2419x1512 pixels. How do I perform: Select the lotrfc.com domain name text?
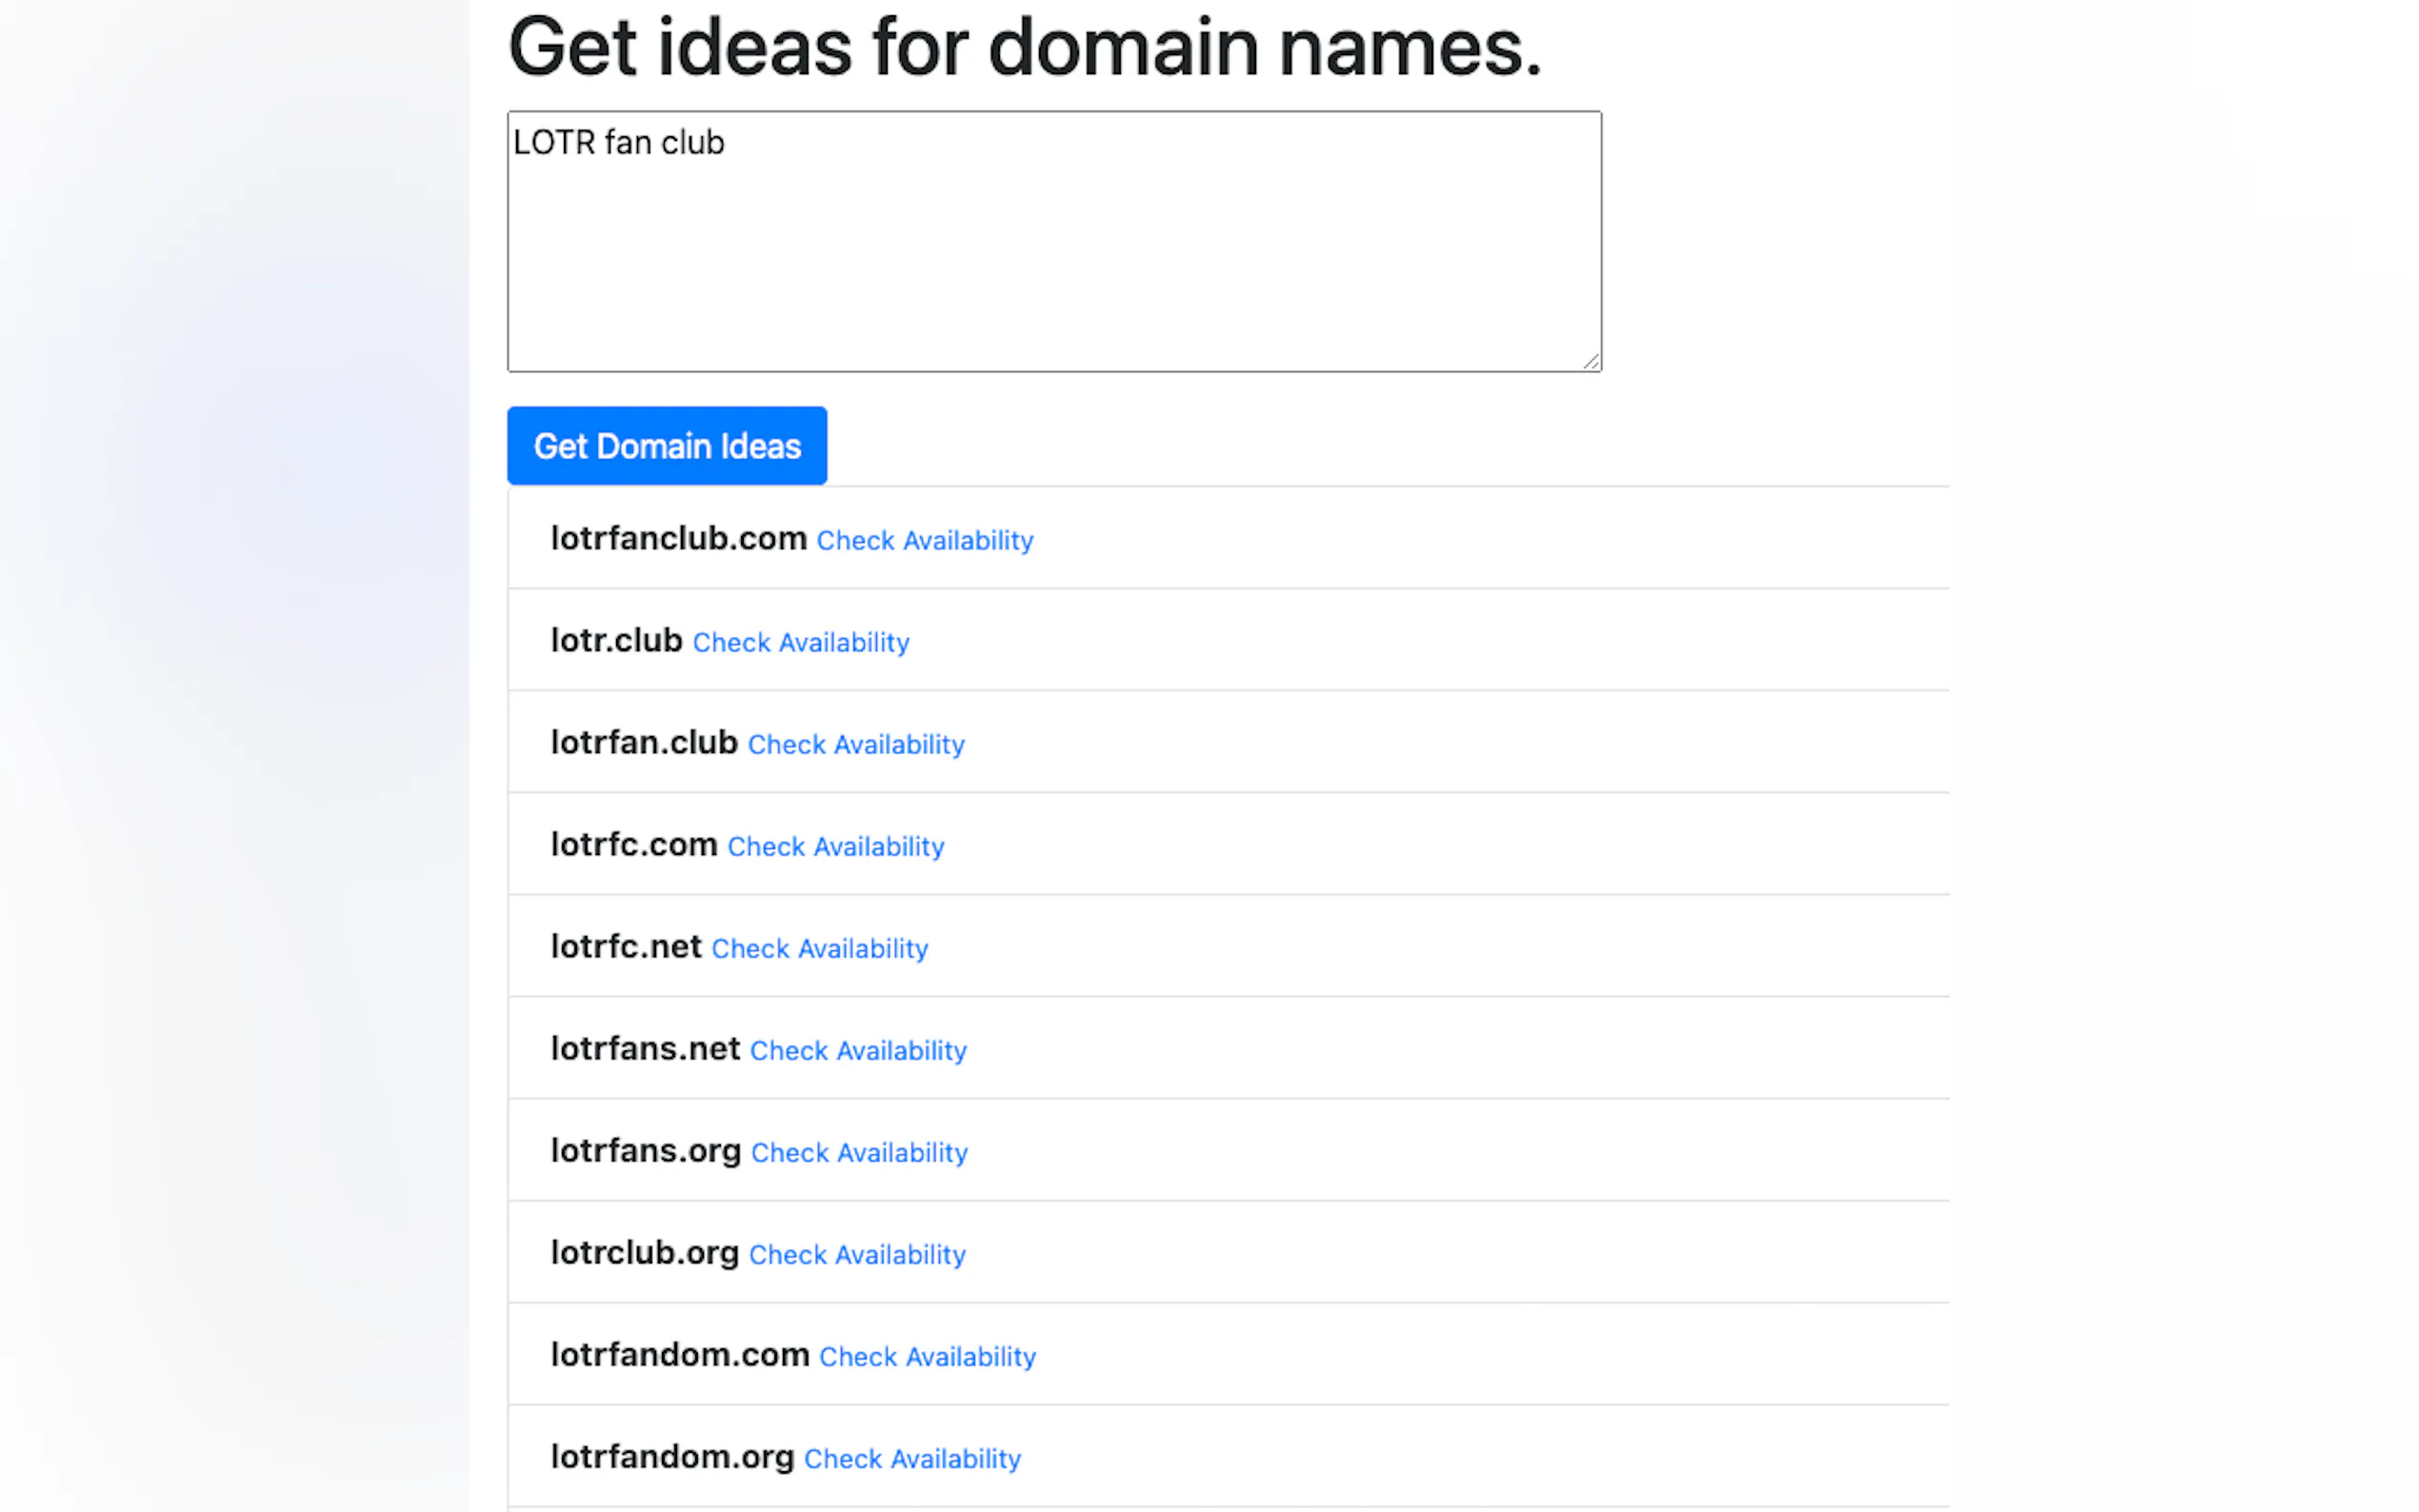tap(633, 844)
